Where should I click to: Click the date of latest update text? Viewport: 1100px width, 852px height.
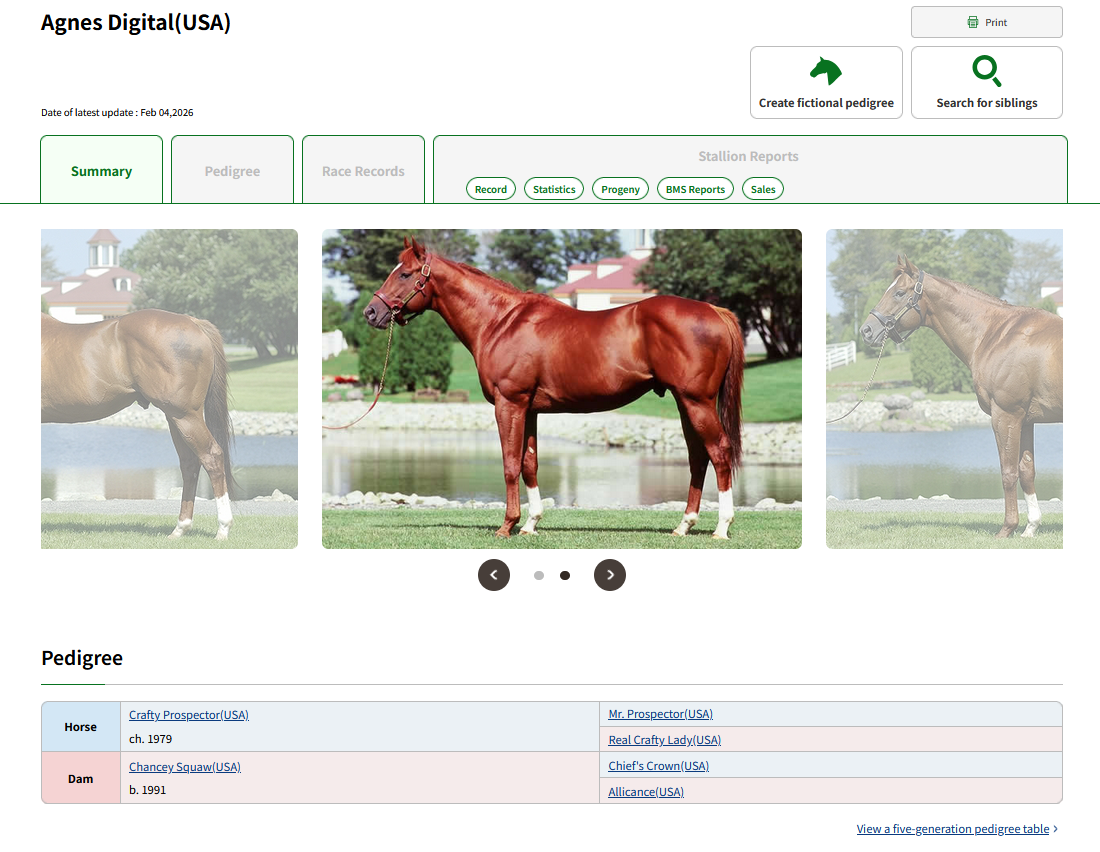click(x=117, y=112)
